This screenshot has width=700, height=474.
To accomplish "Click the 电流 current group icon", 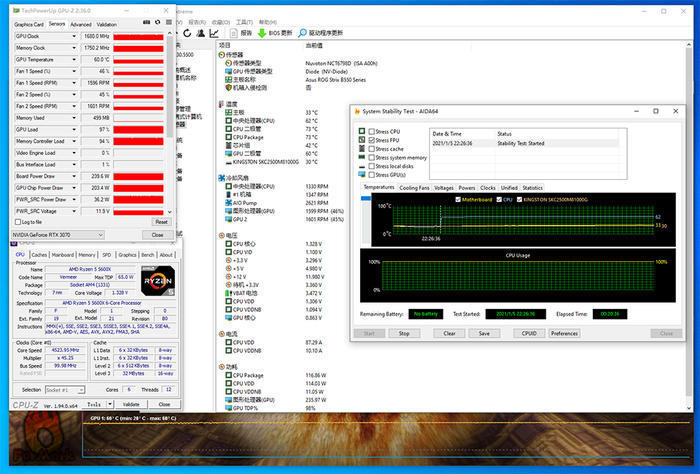I will 221,334.
